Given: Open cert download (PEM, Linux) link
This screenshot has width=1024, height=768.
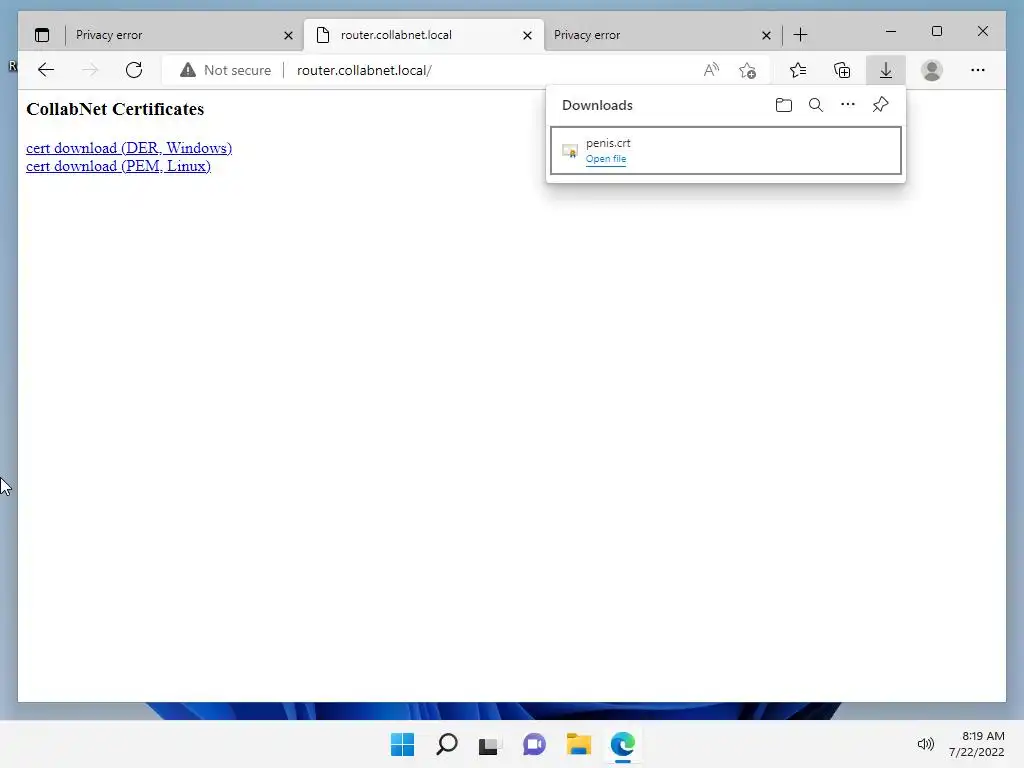Looking at the screenshot, I should click(x=118, y=167).
